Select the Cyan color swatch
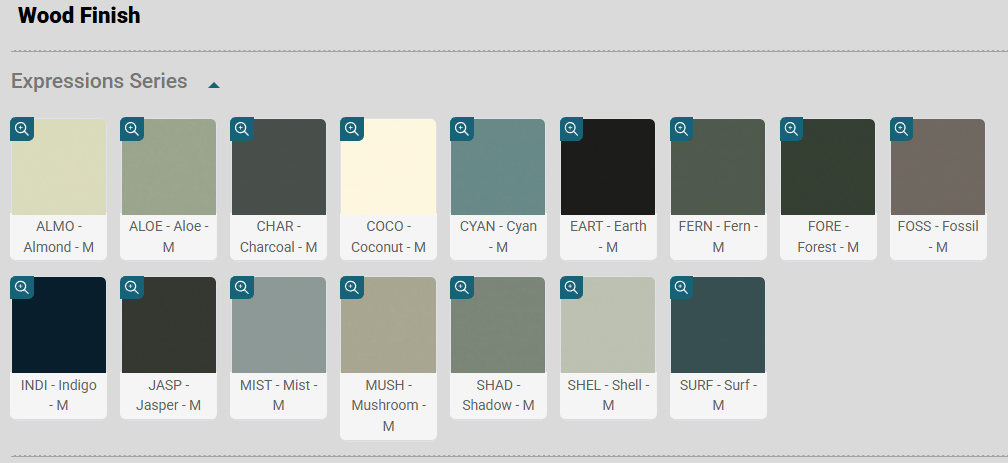This screenshot has width=1008, height=463. pos(498,167)
